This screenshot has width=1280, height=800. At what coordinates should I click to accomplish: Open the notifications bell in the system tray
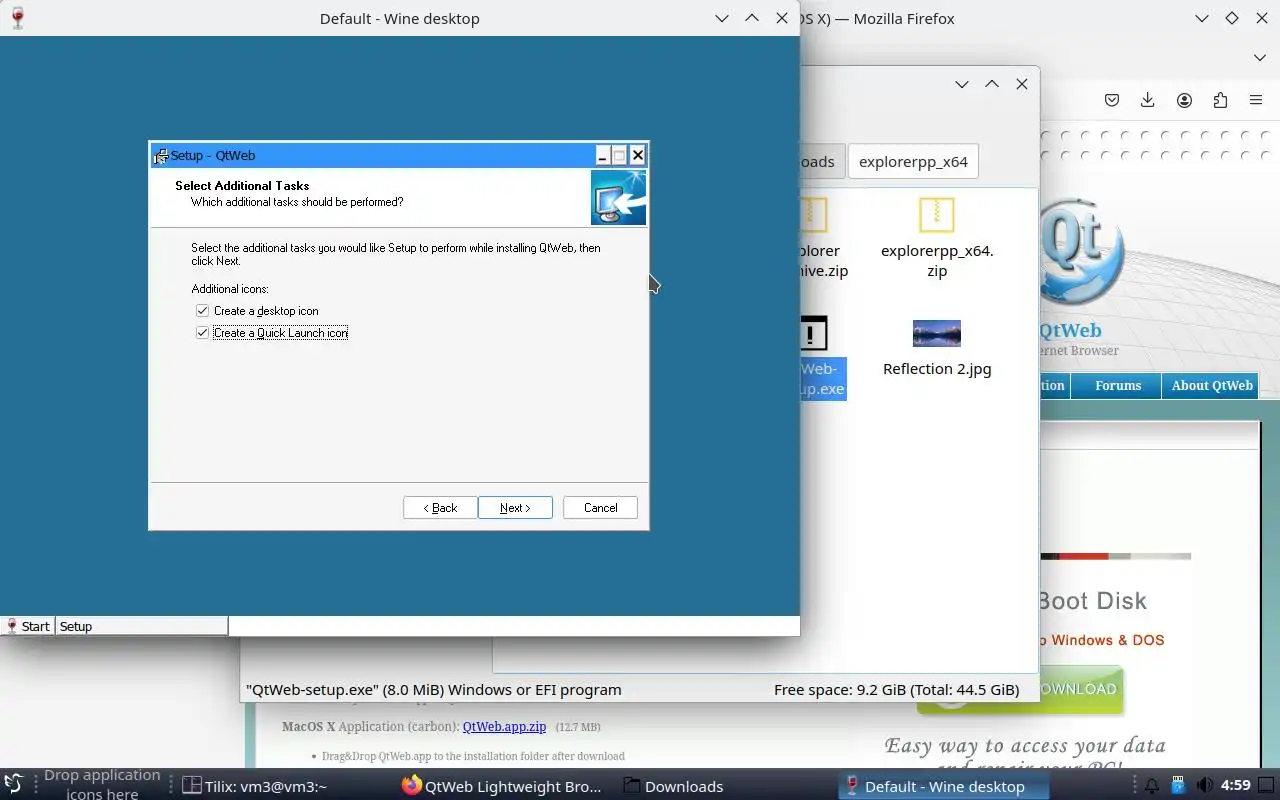click(x=1152, y=786)
